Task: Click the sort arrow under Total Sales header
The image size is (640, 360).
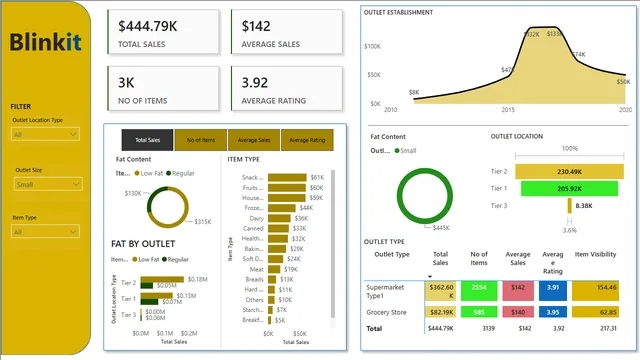Action: coord(430,277)
